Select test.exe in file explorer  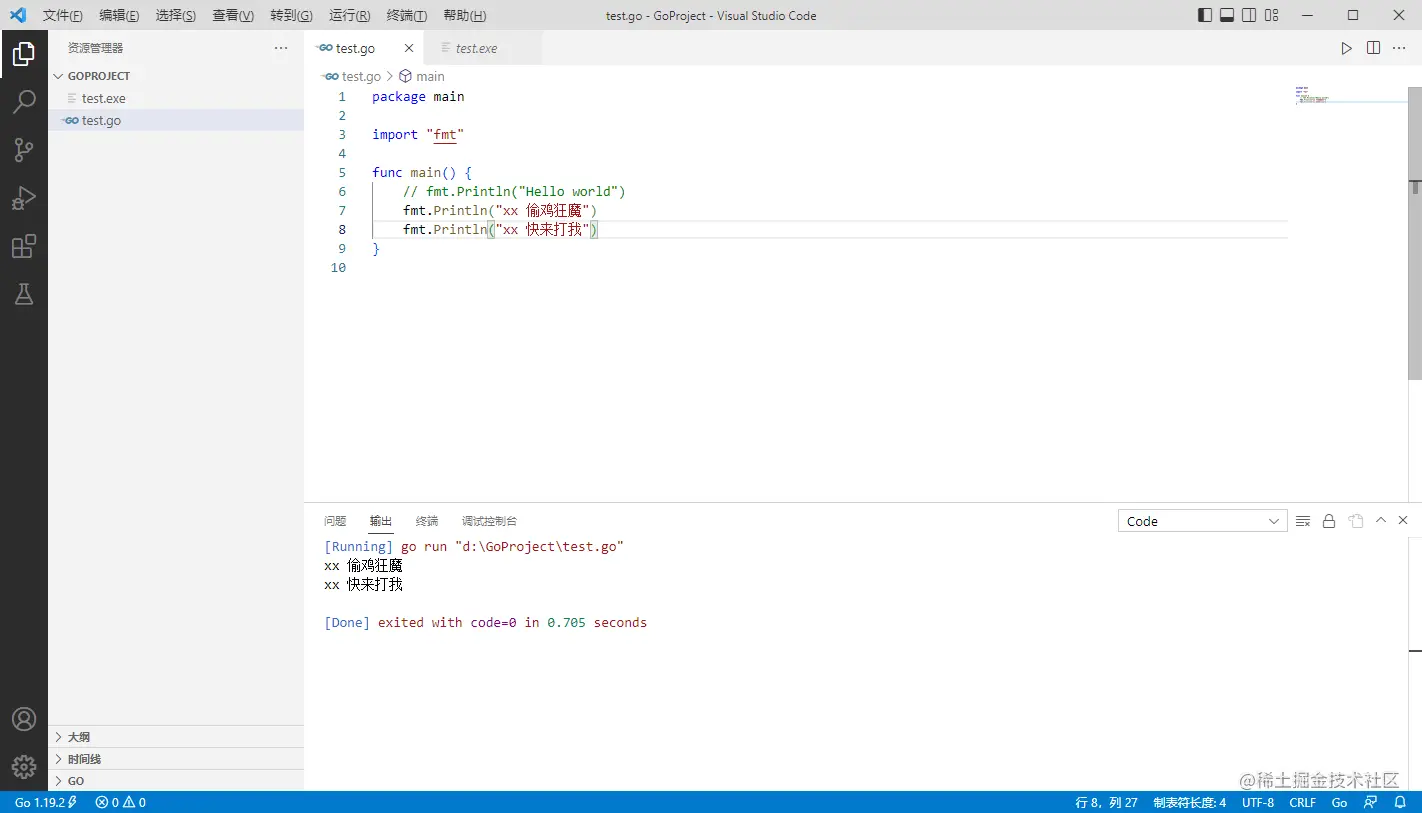click(176, 98)
